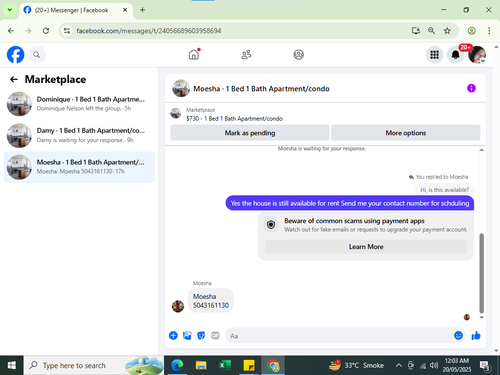500x375 pixels.
Task: Open Chrome three-dot menu
Action: (489, 31)
